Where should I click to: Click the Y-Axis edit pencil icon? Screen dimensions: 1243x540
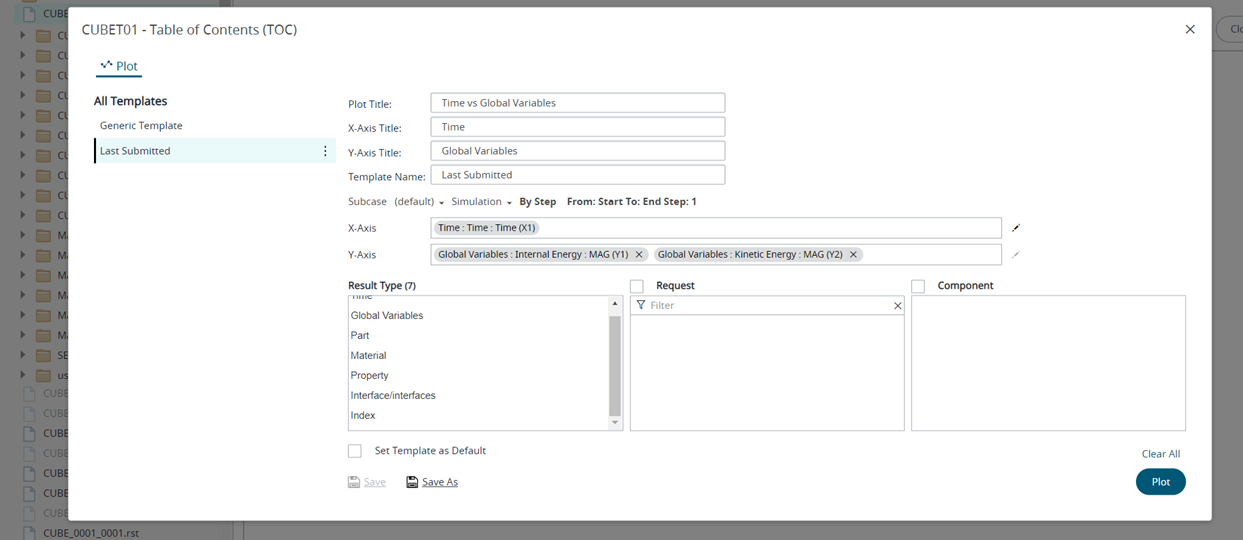(1016, 255)
